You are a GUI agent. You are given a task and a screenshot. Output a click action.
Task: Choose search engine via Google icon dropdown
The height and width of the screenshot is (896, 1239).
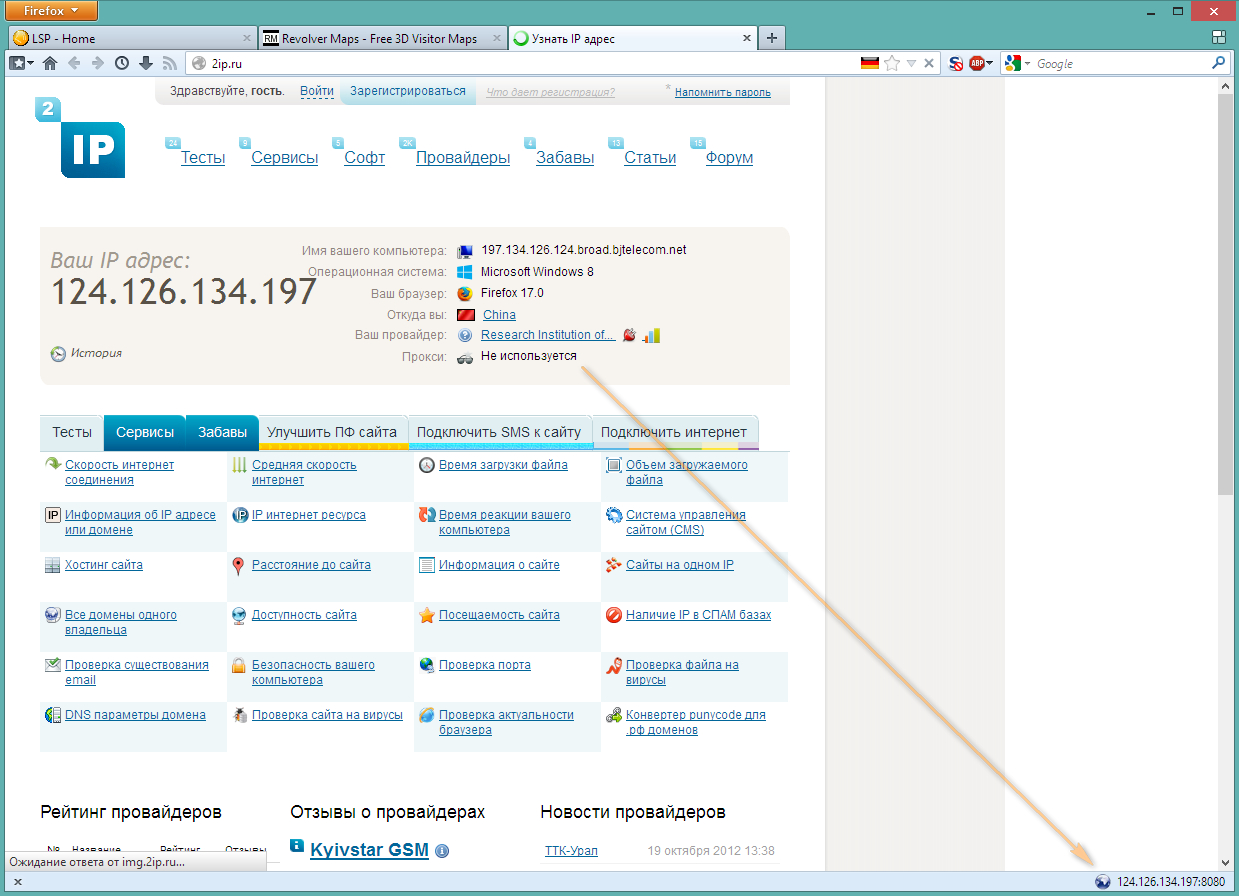coord(1018,63)
